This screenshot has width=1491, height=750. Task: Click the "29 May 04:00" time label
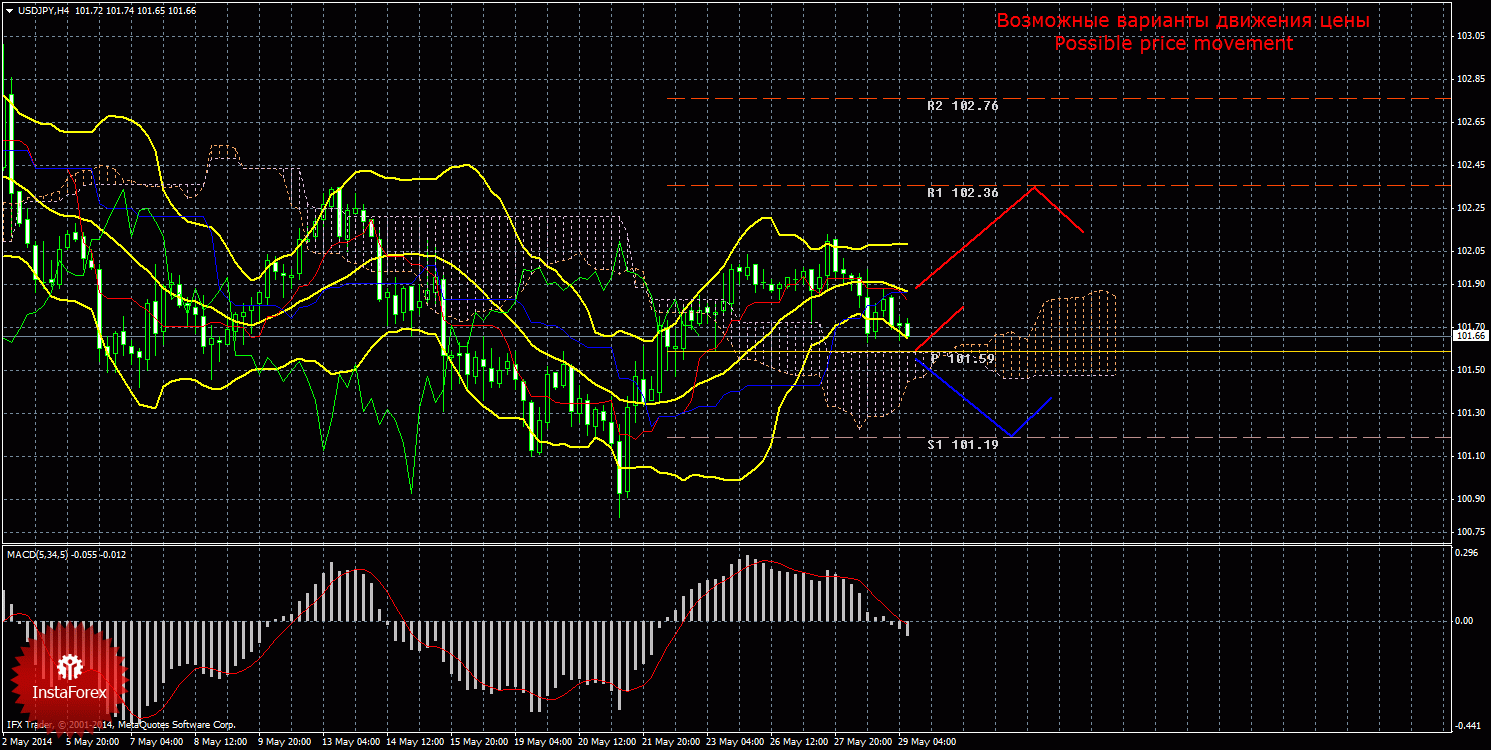[927, 742]
